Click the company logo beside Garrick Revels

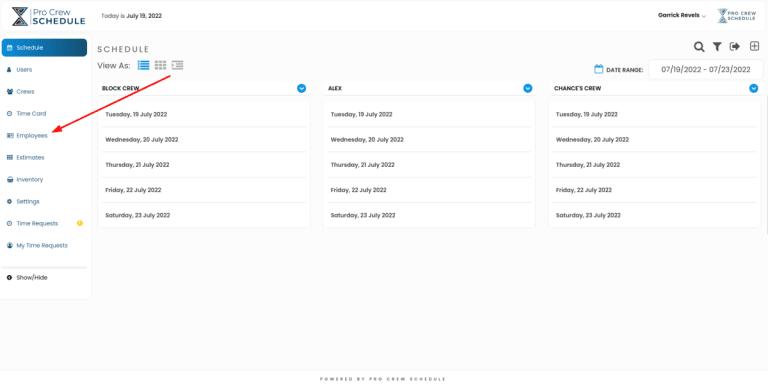point(736,16)
